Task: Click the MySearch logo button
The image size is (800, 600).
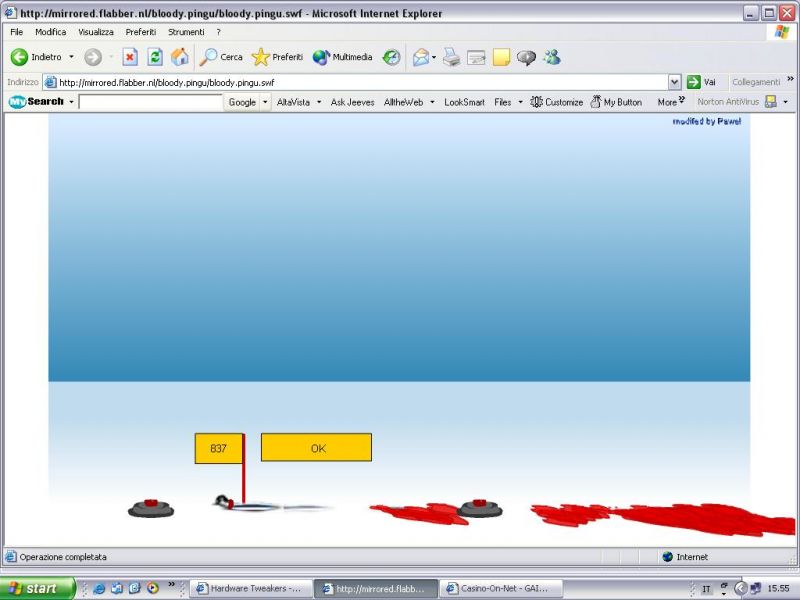Action: pyautogui.click(x=36, y=102)
